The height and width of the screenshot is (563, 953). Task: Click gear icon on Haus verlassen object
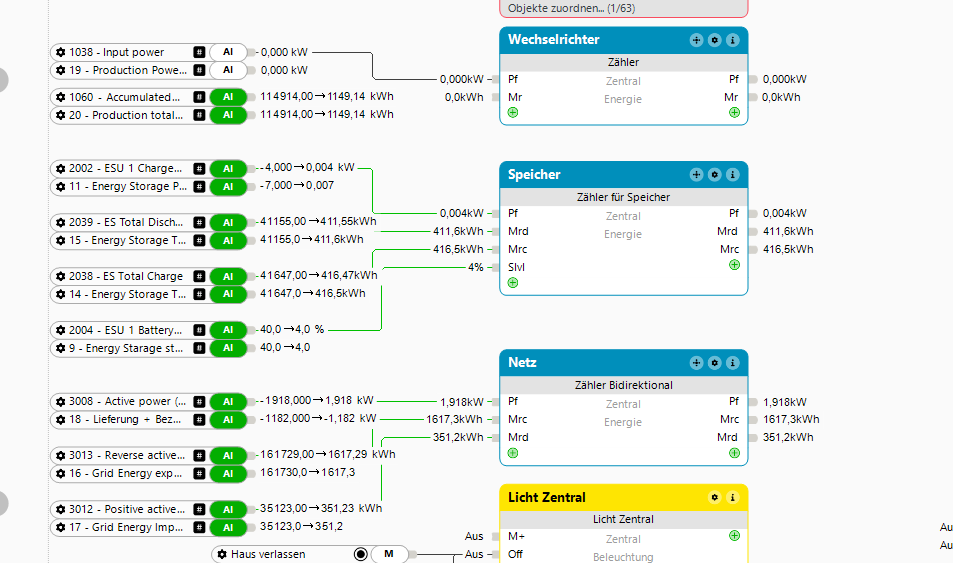coord(222,554)
